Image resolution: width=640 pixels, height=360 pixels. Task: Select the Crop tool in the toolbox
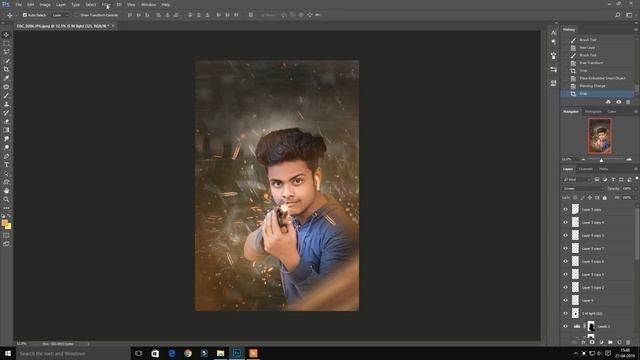click(x=6, y=69)
